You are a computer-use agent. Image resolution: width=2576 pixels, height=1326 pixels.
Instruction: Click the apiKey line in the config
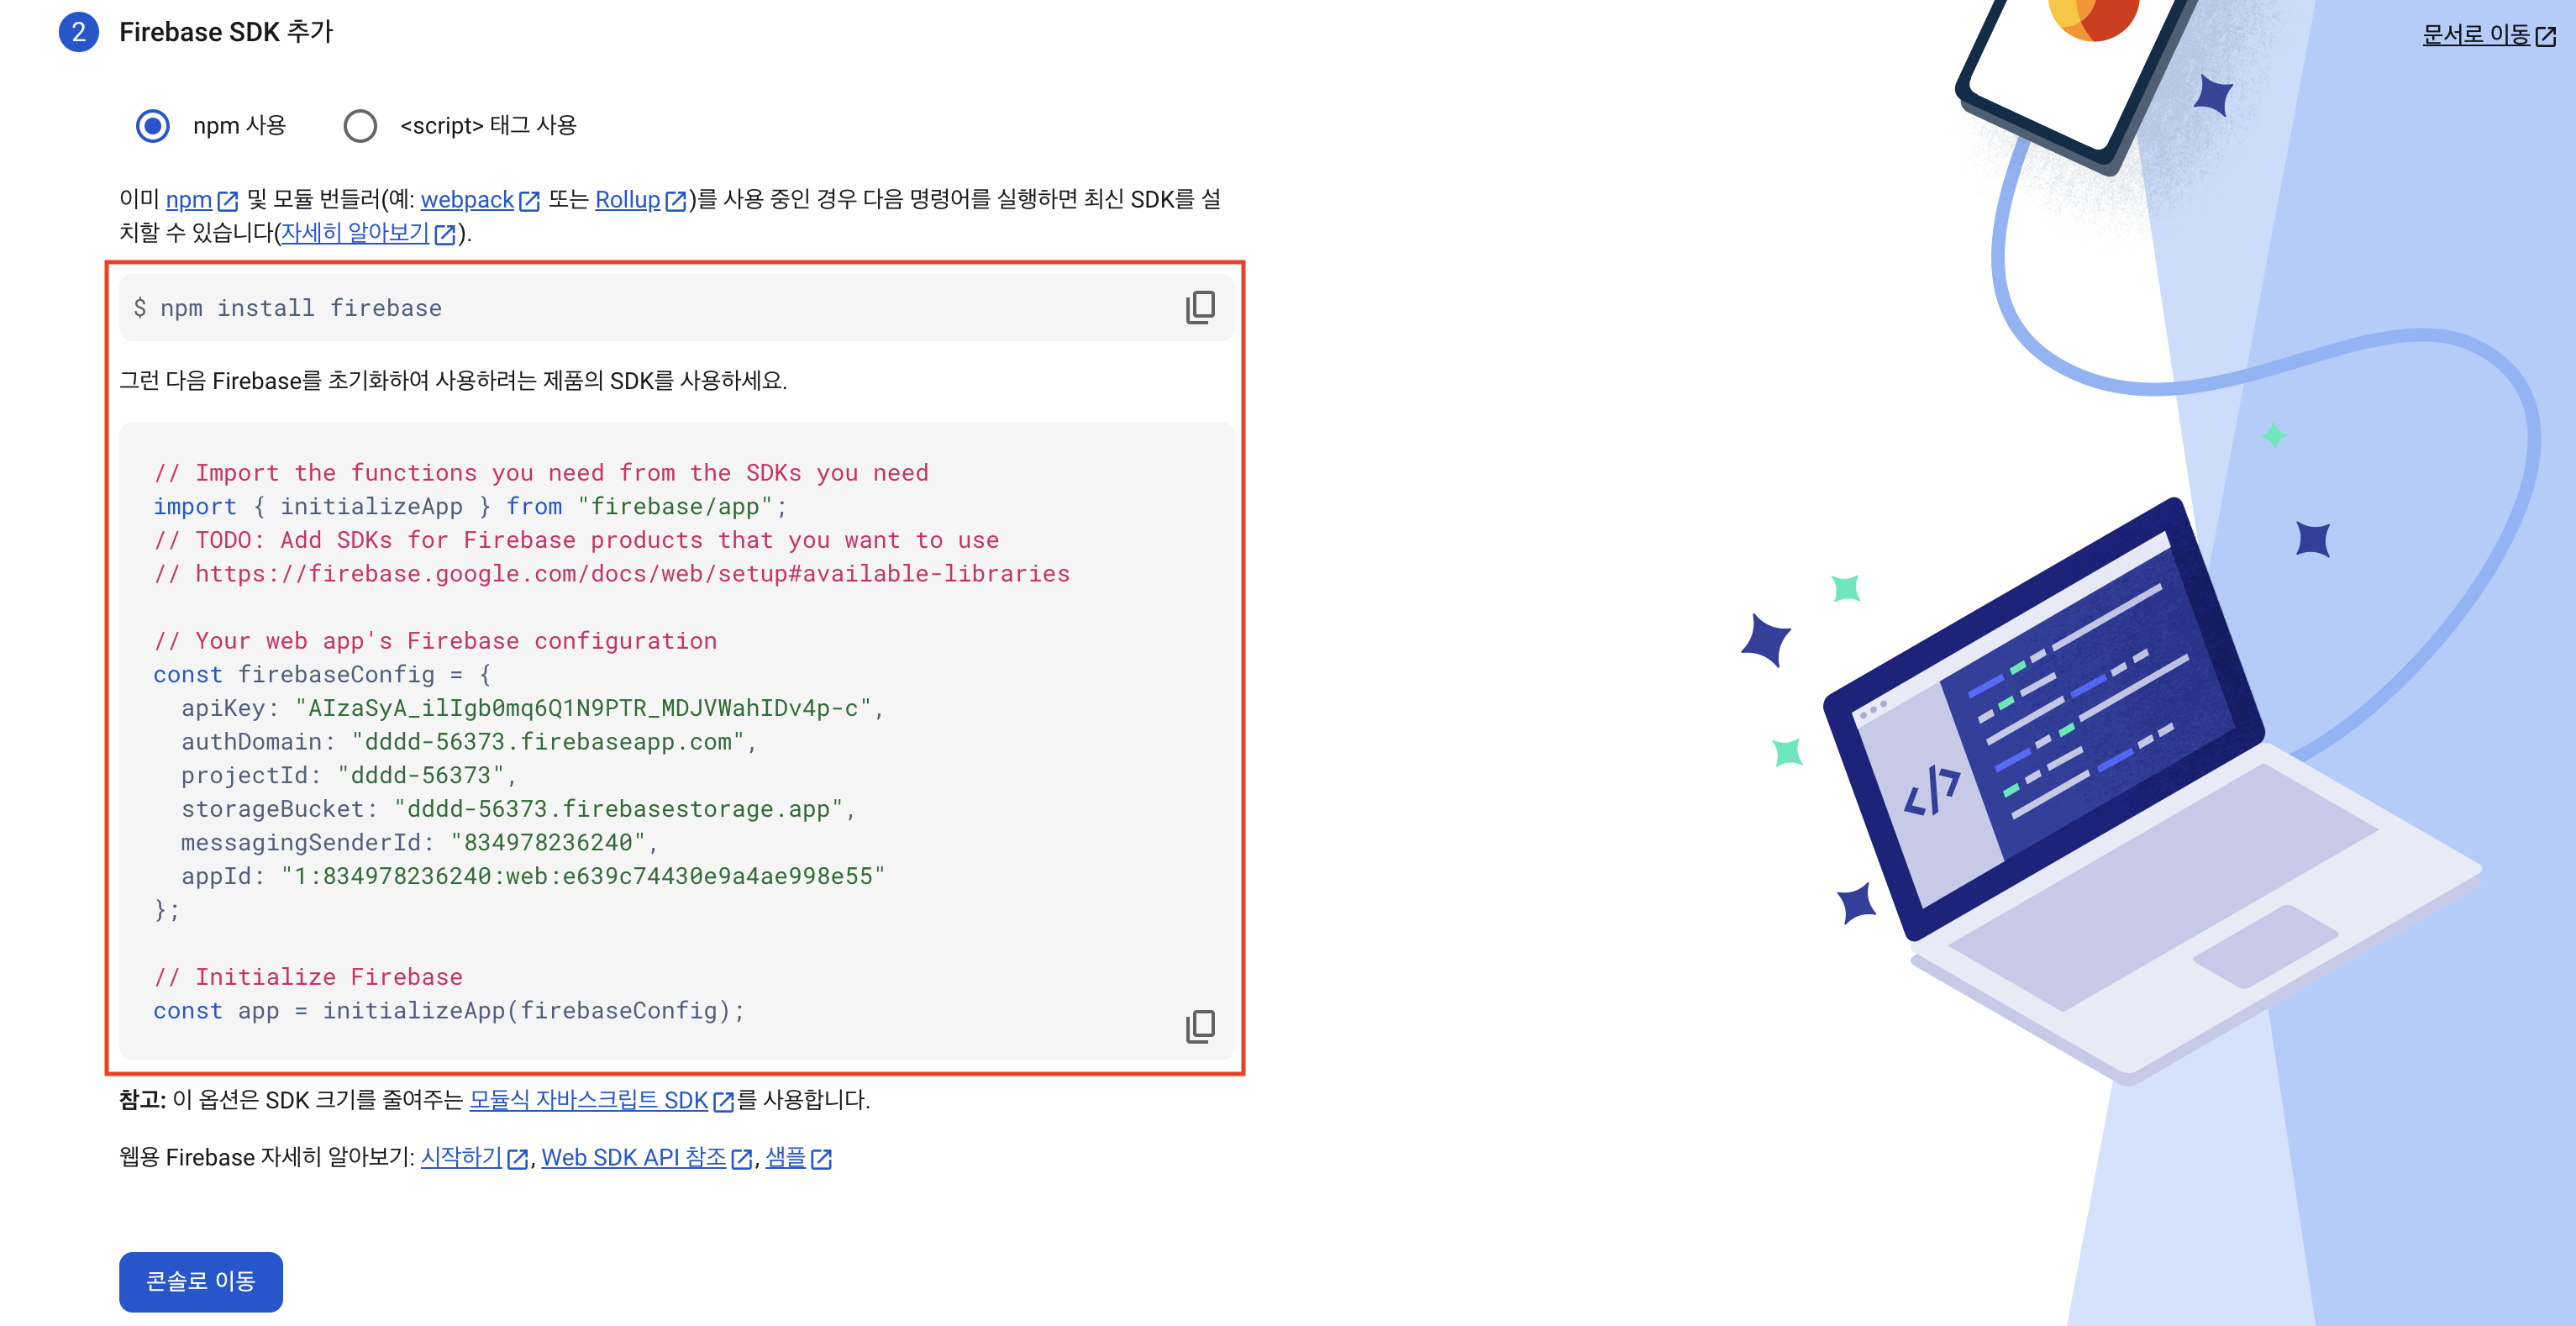531,708
